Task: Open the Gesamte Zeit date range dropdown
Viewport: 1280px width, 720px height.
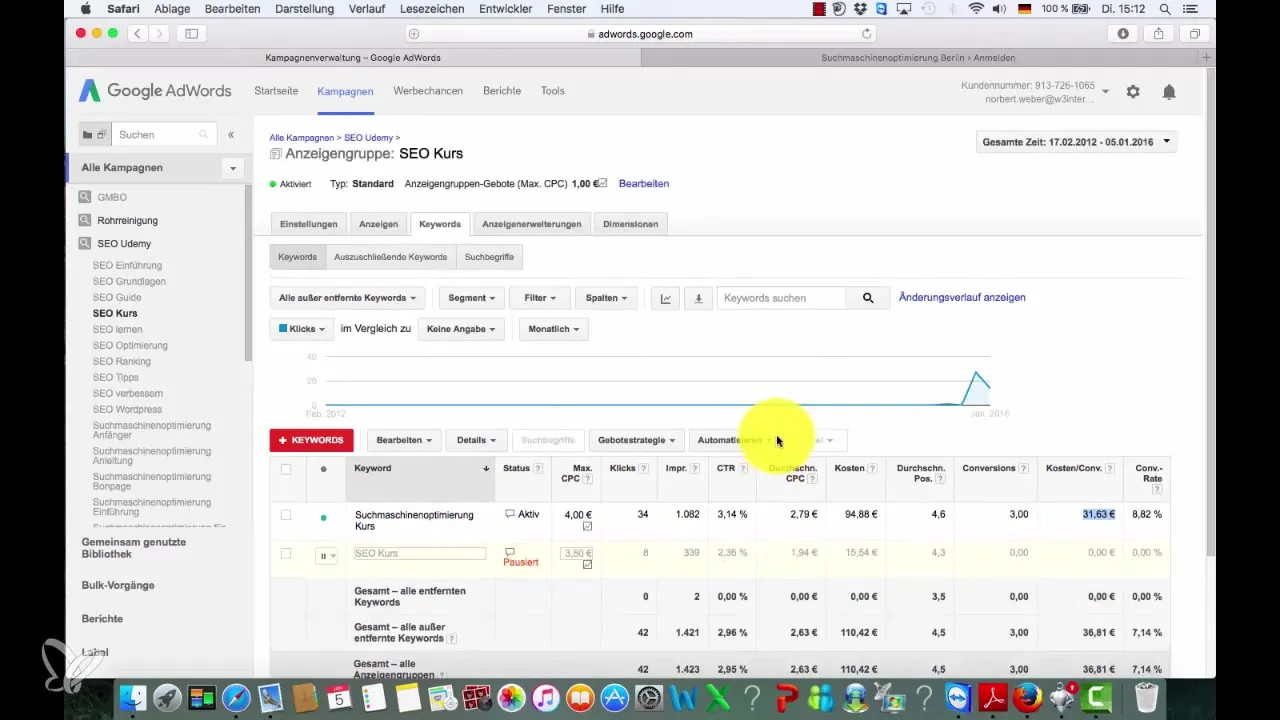Action: [1076, 142]
